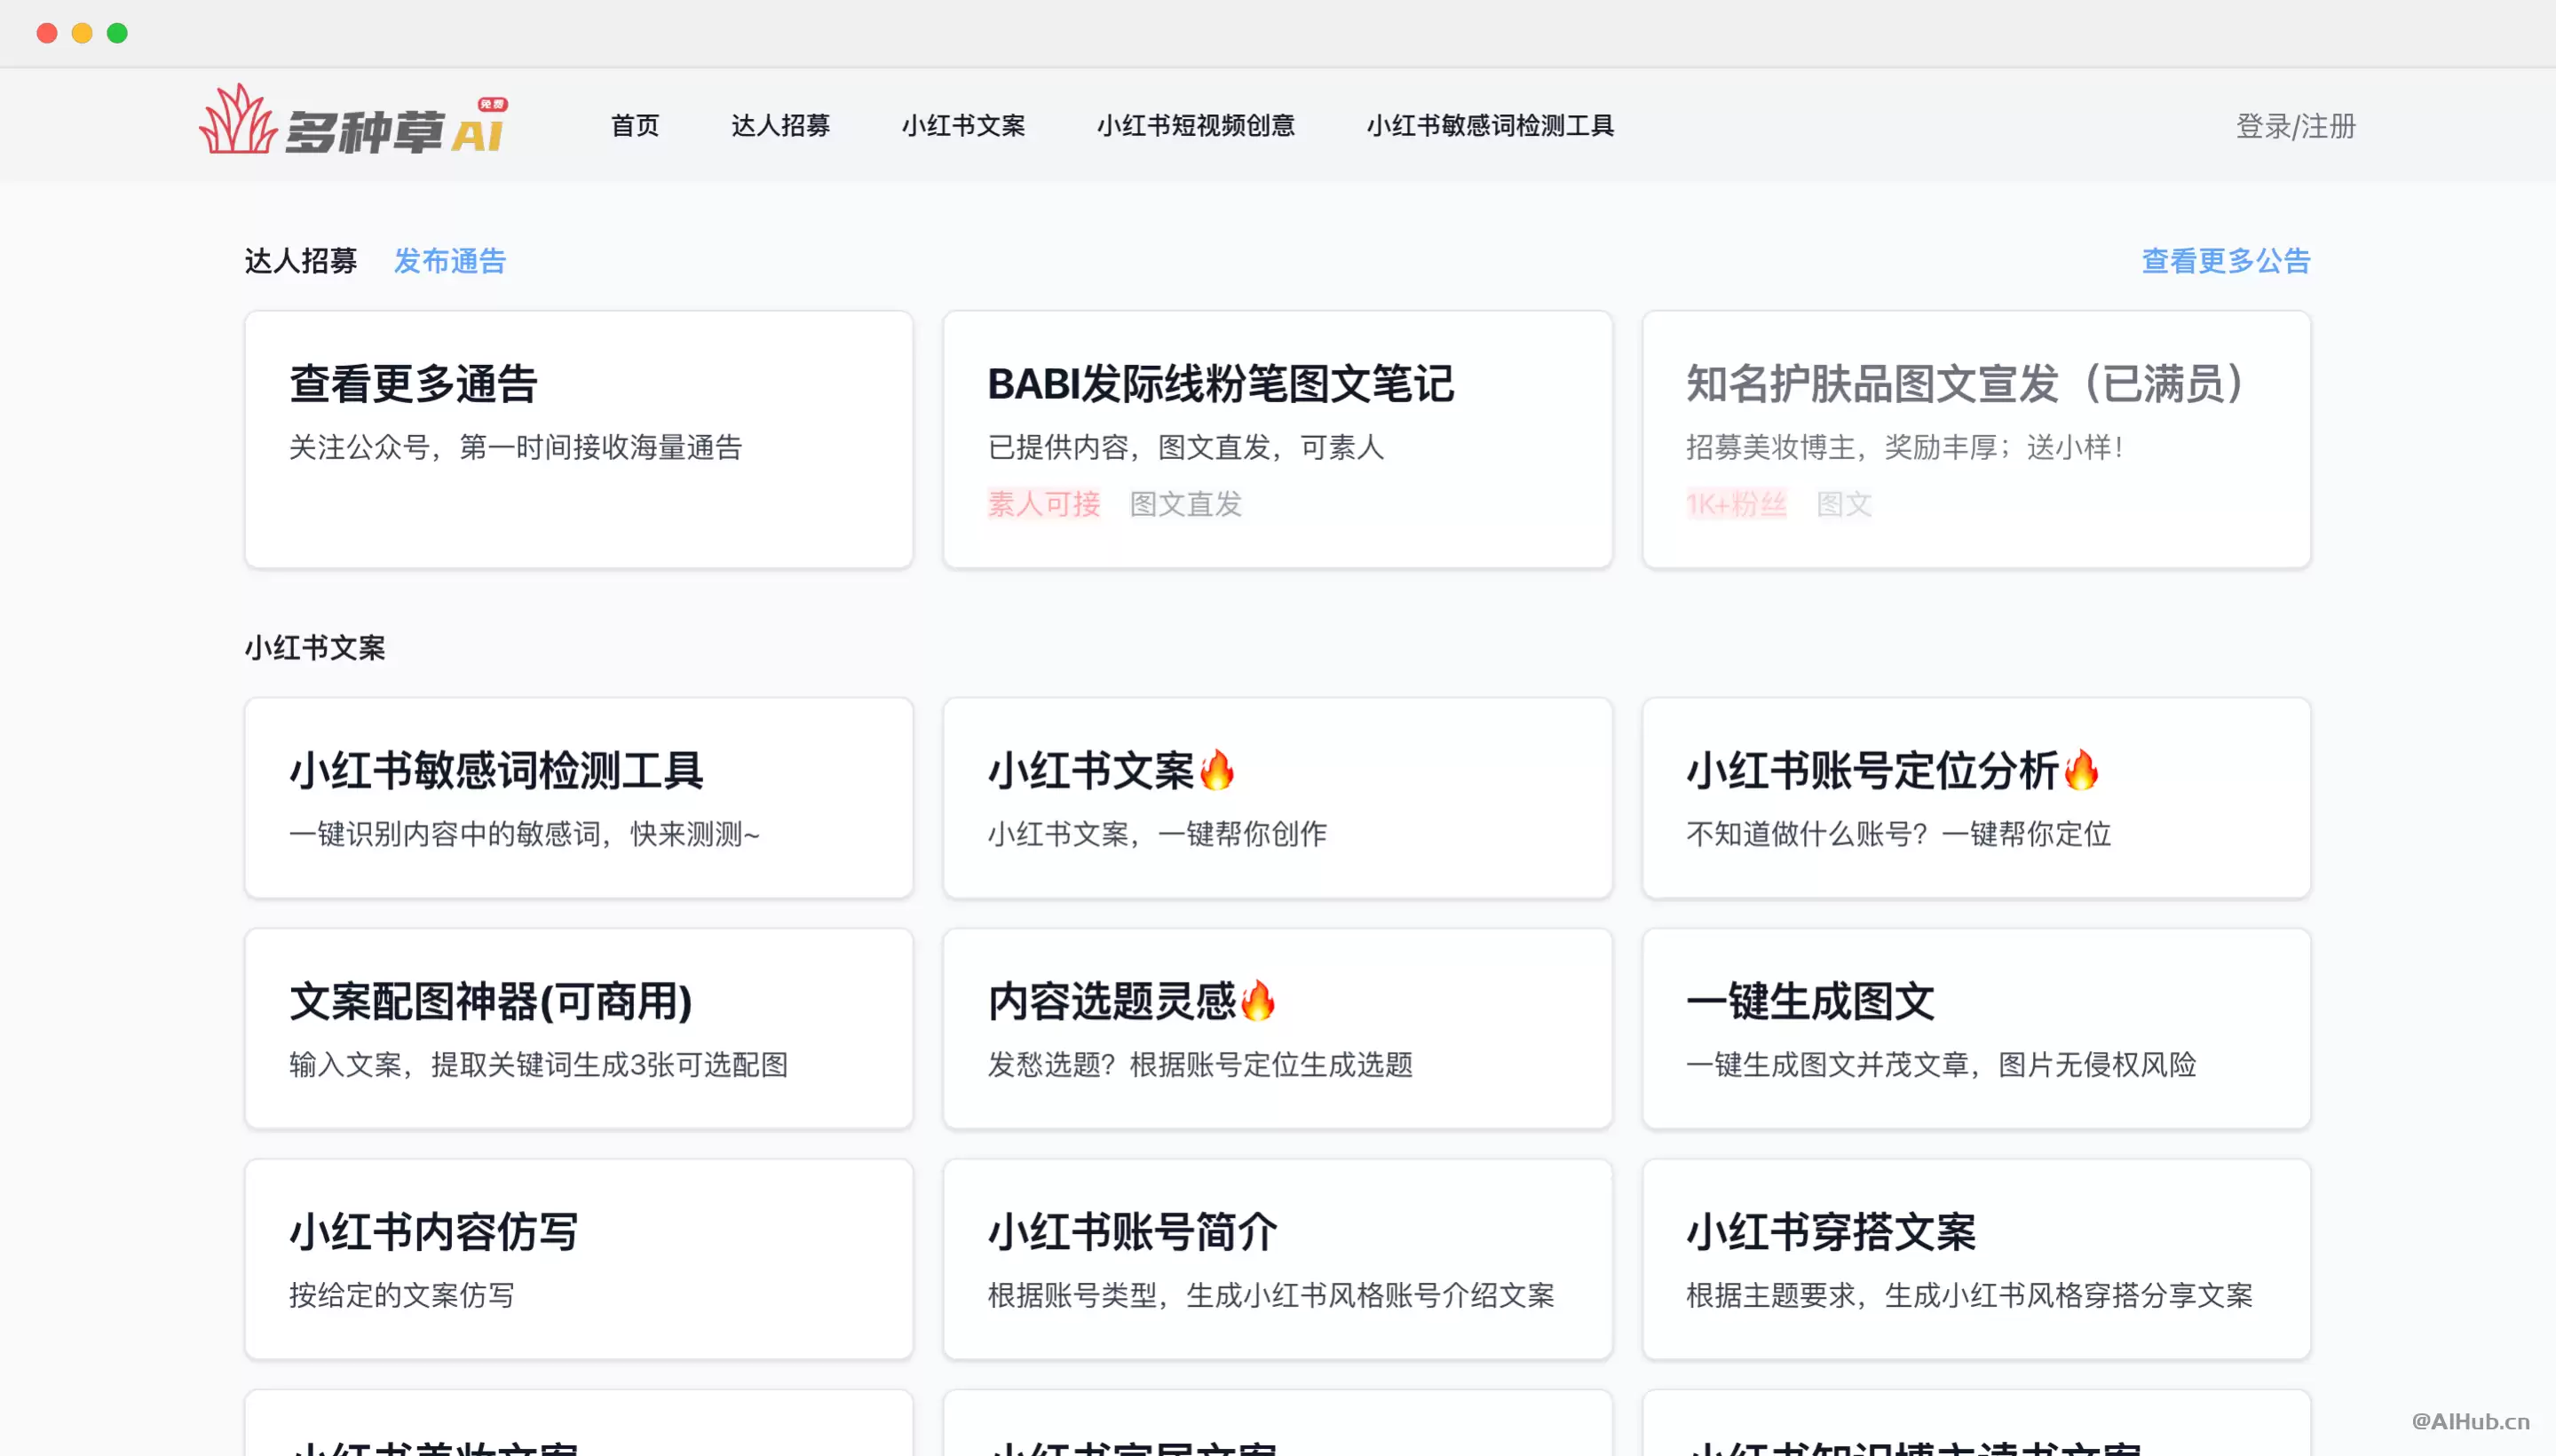
Task: Click the fire icon beside 小红书文案
Action: [1217, 770]
